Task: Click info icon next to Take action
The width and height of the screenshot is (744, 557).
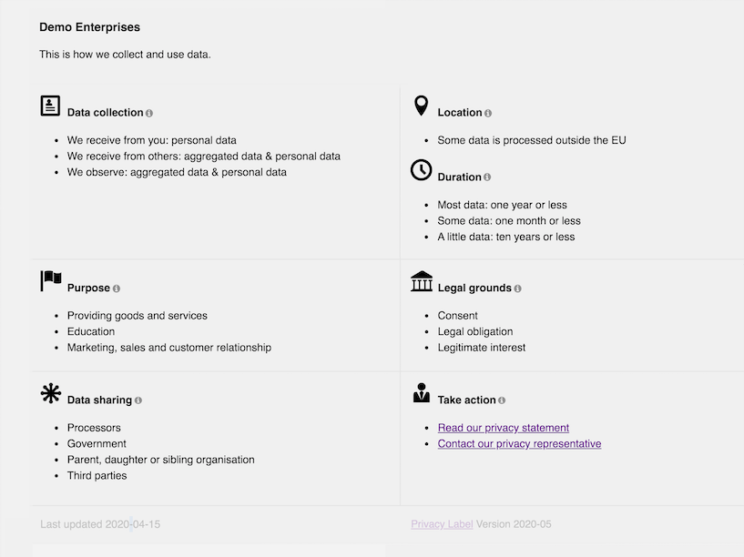Action: [x=502, y=400]
